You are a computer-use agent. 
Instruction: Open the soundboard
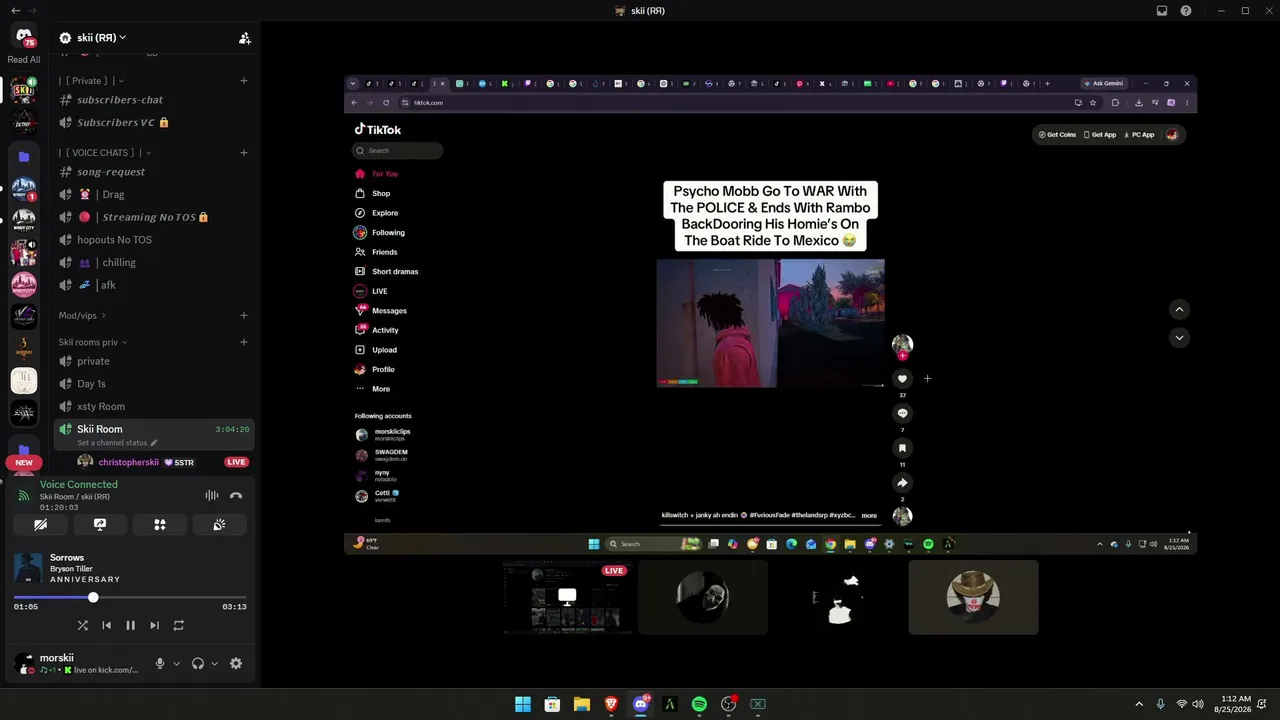[x=219, y=524]
